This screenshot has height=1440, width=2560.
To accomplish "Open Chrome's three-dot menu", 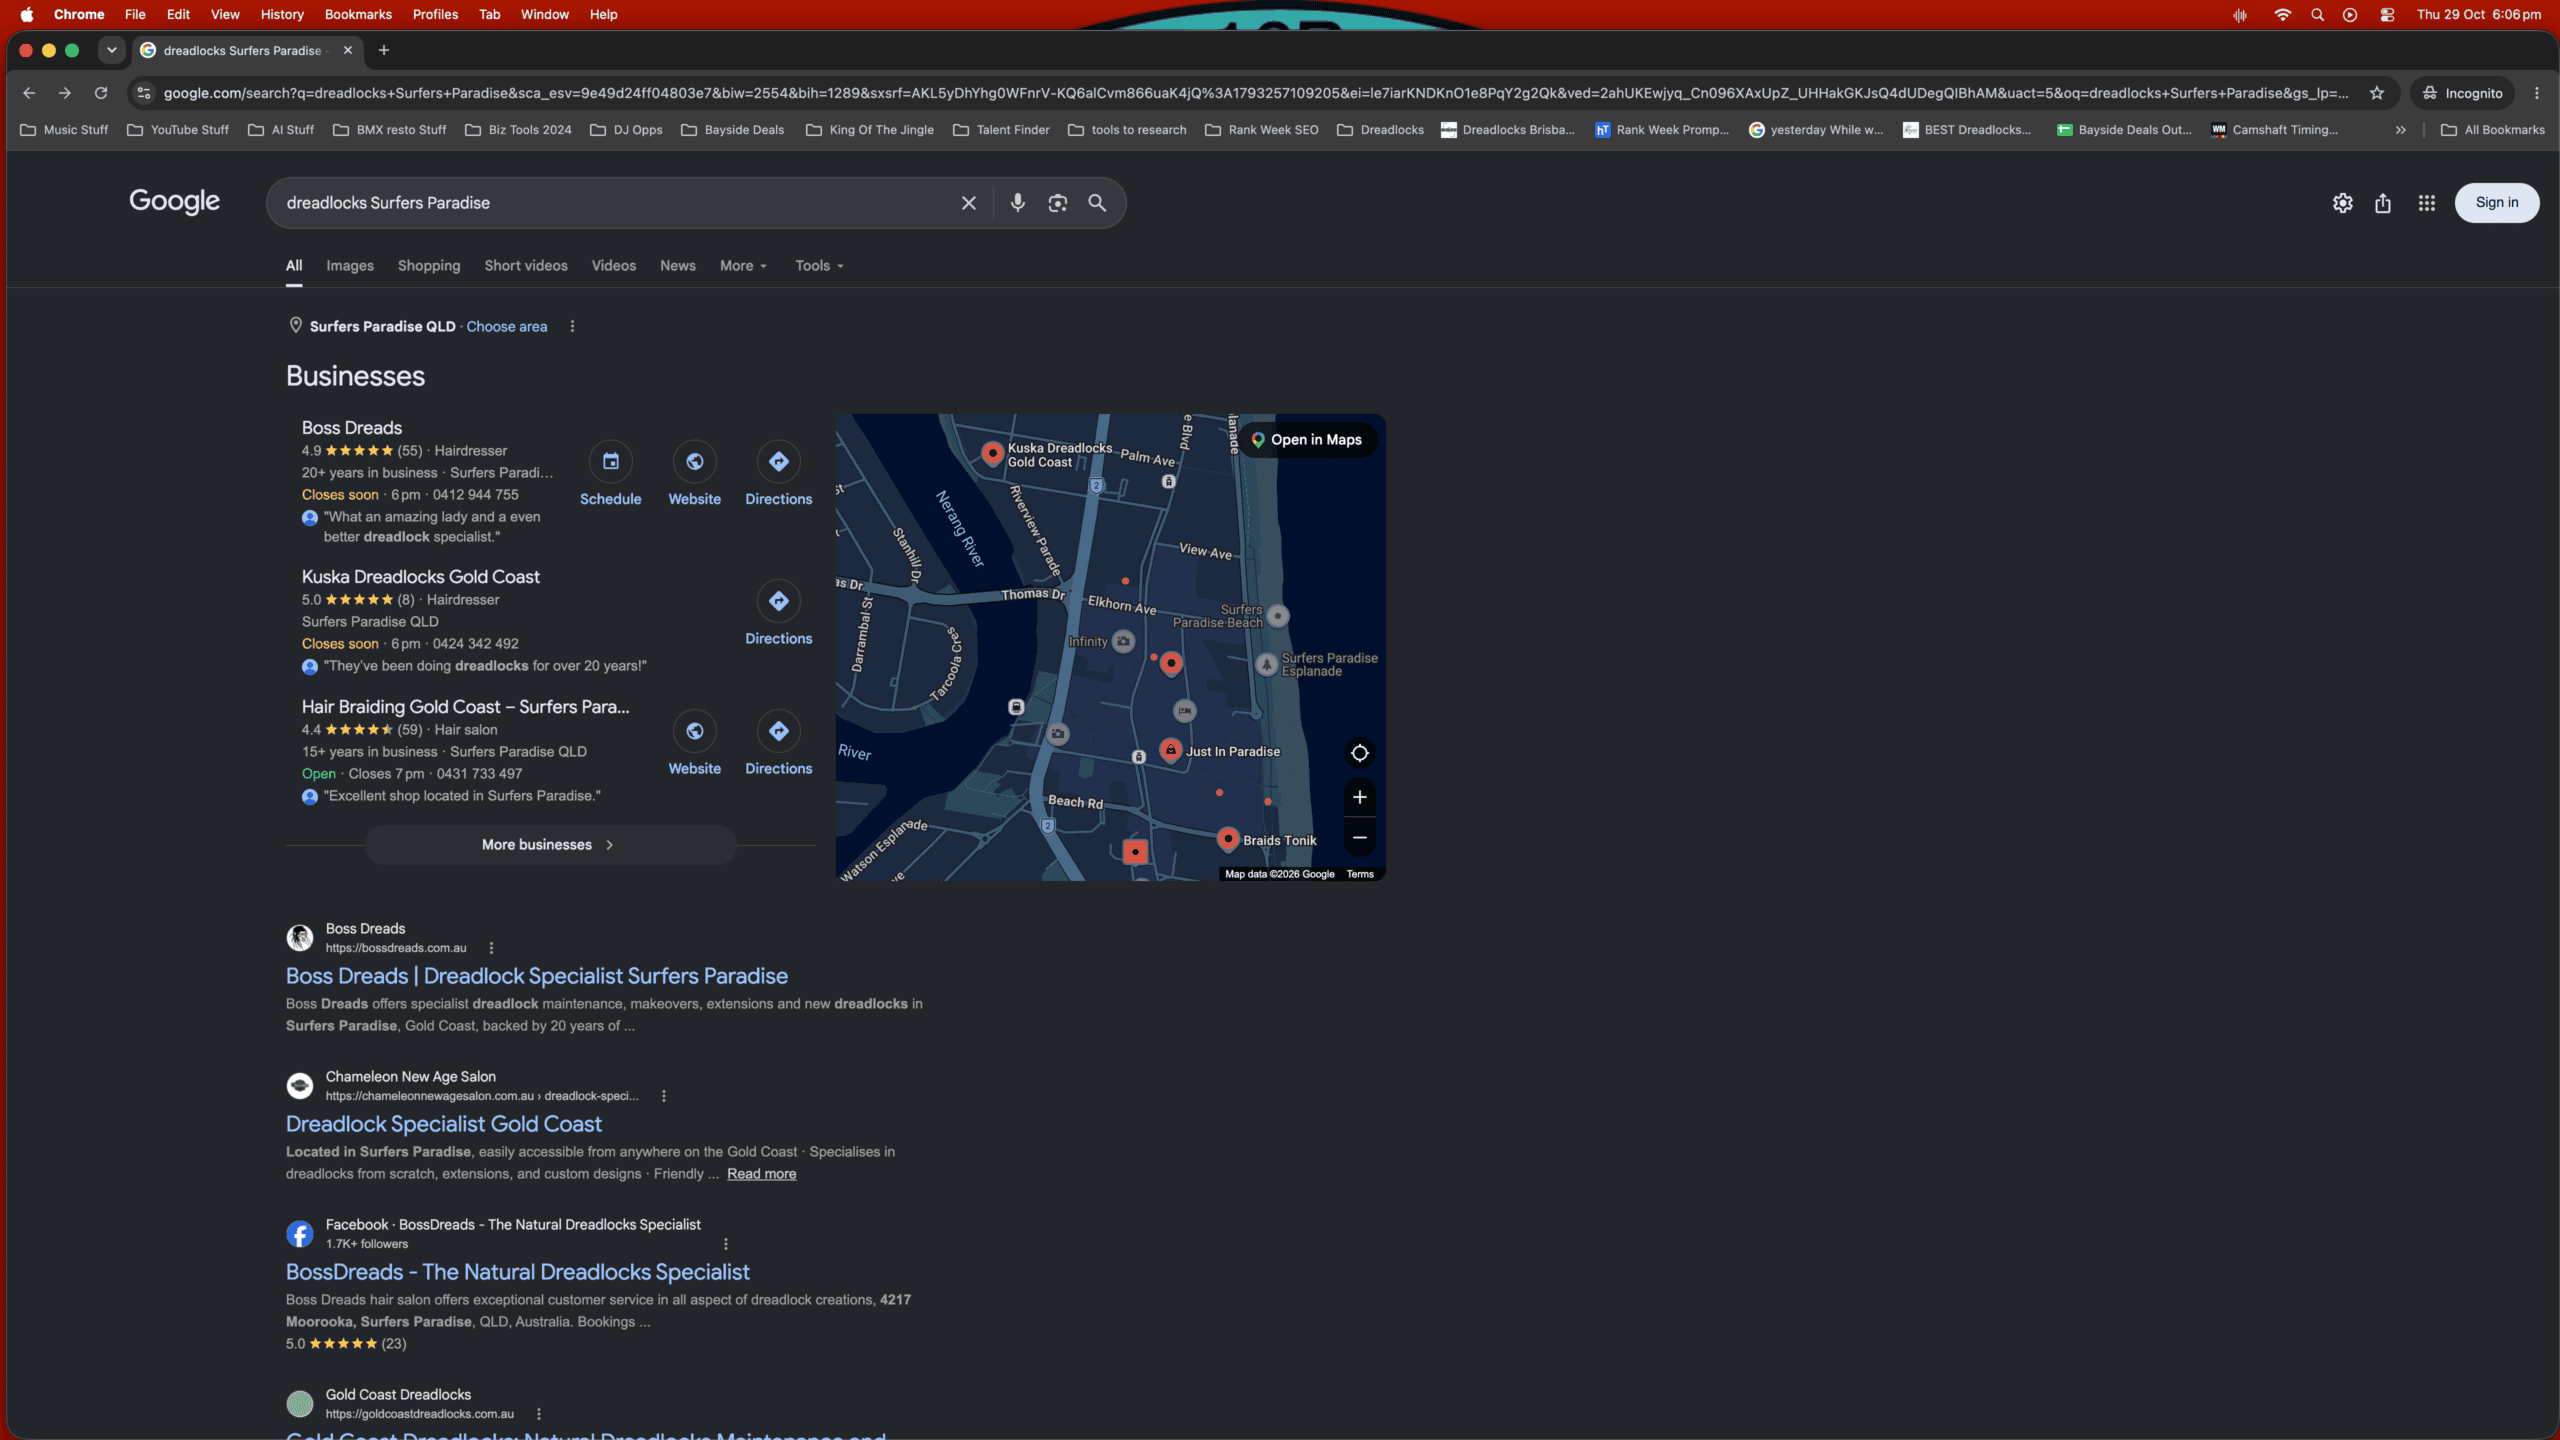I will point(2537,93).
